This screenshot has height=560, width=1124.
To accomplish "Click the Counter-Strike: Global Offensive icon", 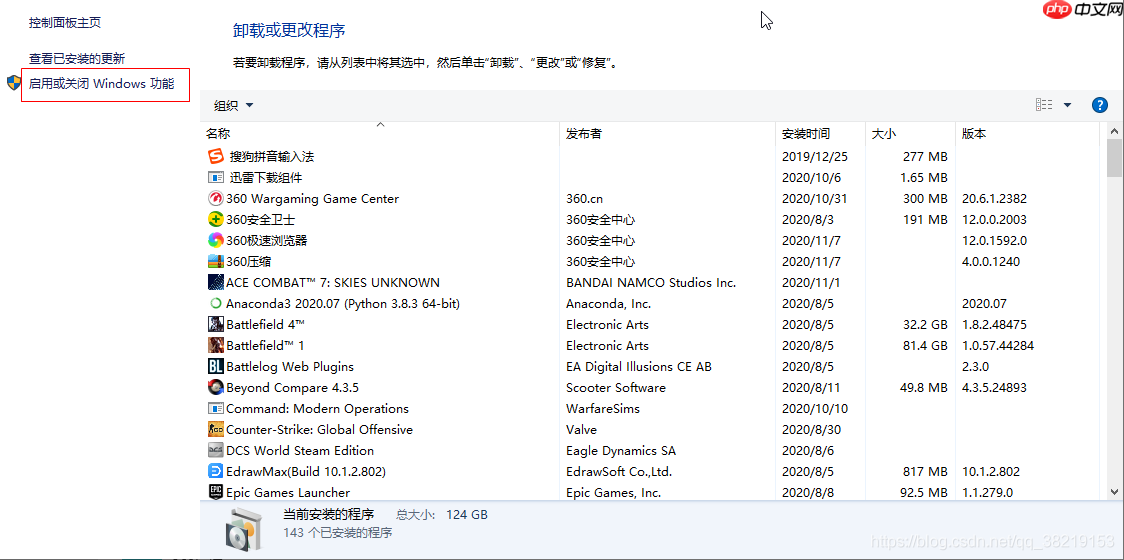I will [216, 430].
